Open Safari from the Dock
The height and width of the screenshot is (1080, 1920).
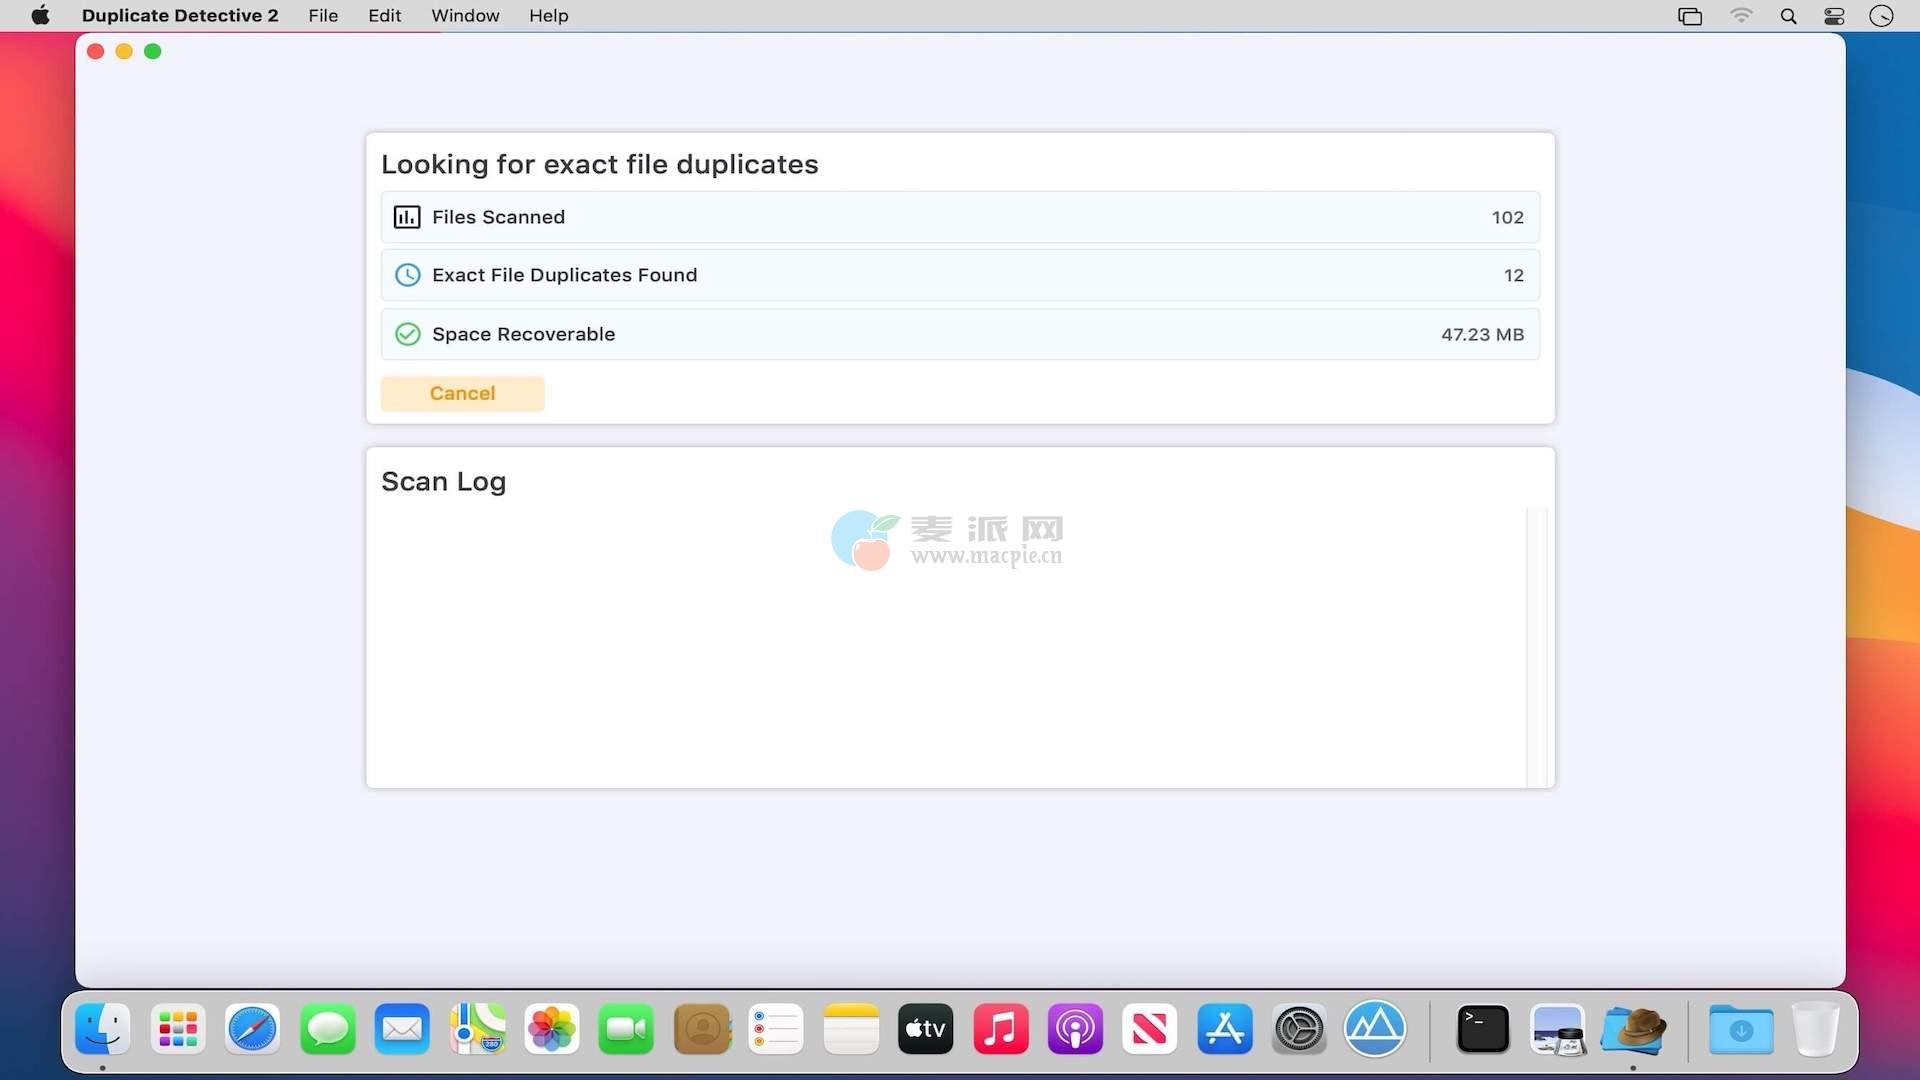(x=252, y=1030)
